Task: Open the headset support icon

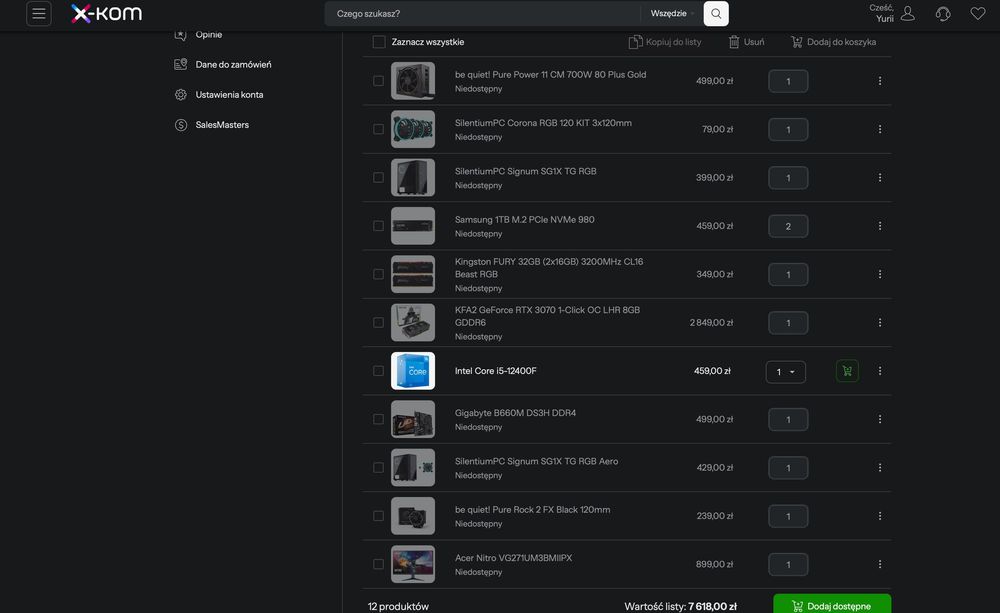Action: pyautogui.click(x=943, y=13)
